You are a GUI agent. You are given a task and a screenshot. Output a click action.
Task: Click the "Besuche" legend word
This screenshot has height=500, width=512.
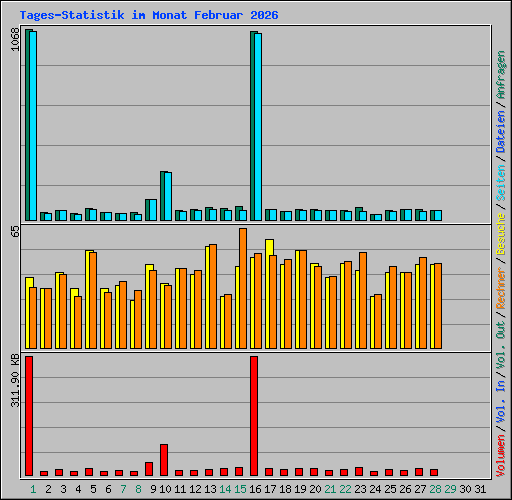[501, 234]
